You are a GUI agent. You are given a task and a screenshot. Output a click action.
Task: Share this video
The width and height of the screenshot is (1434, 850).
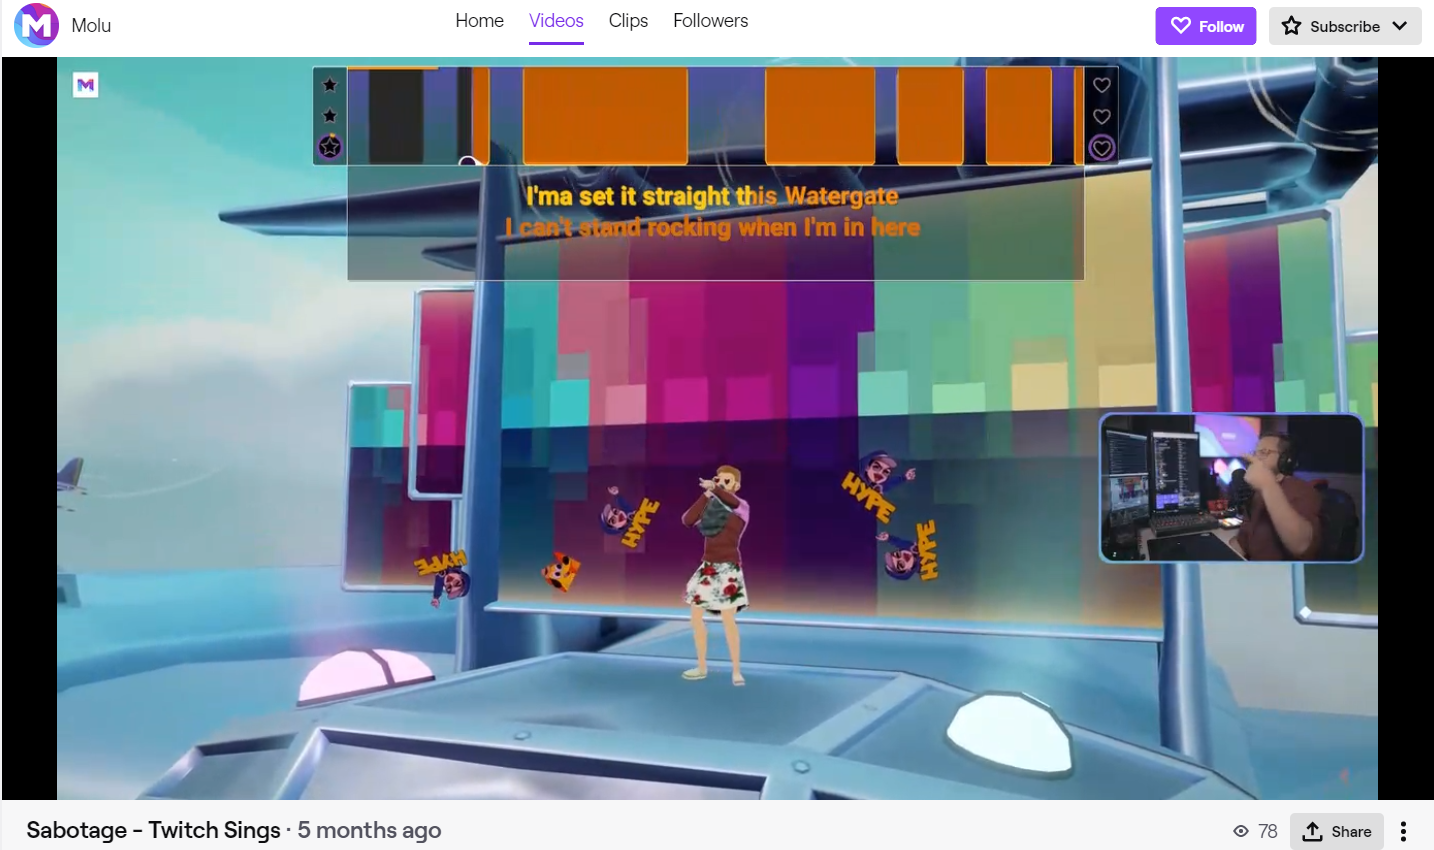click(1337, 831)
